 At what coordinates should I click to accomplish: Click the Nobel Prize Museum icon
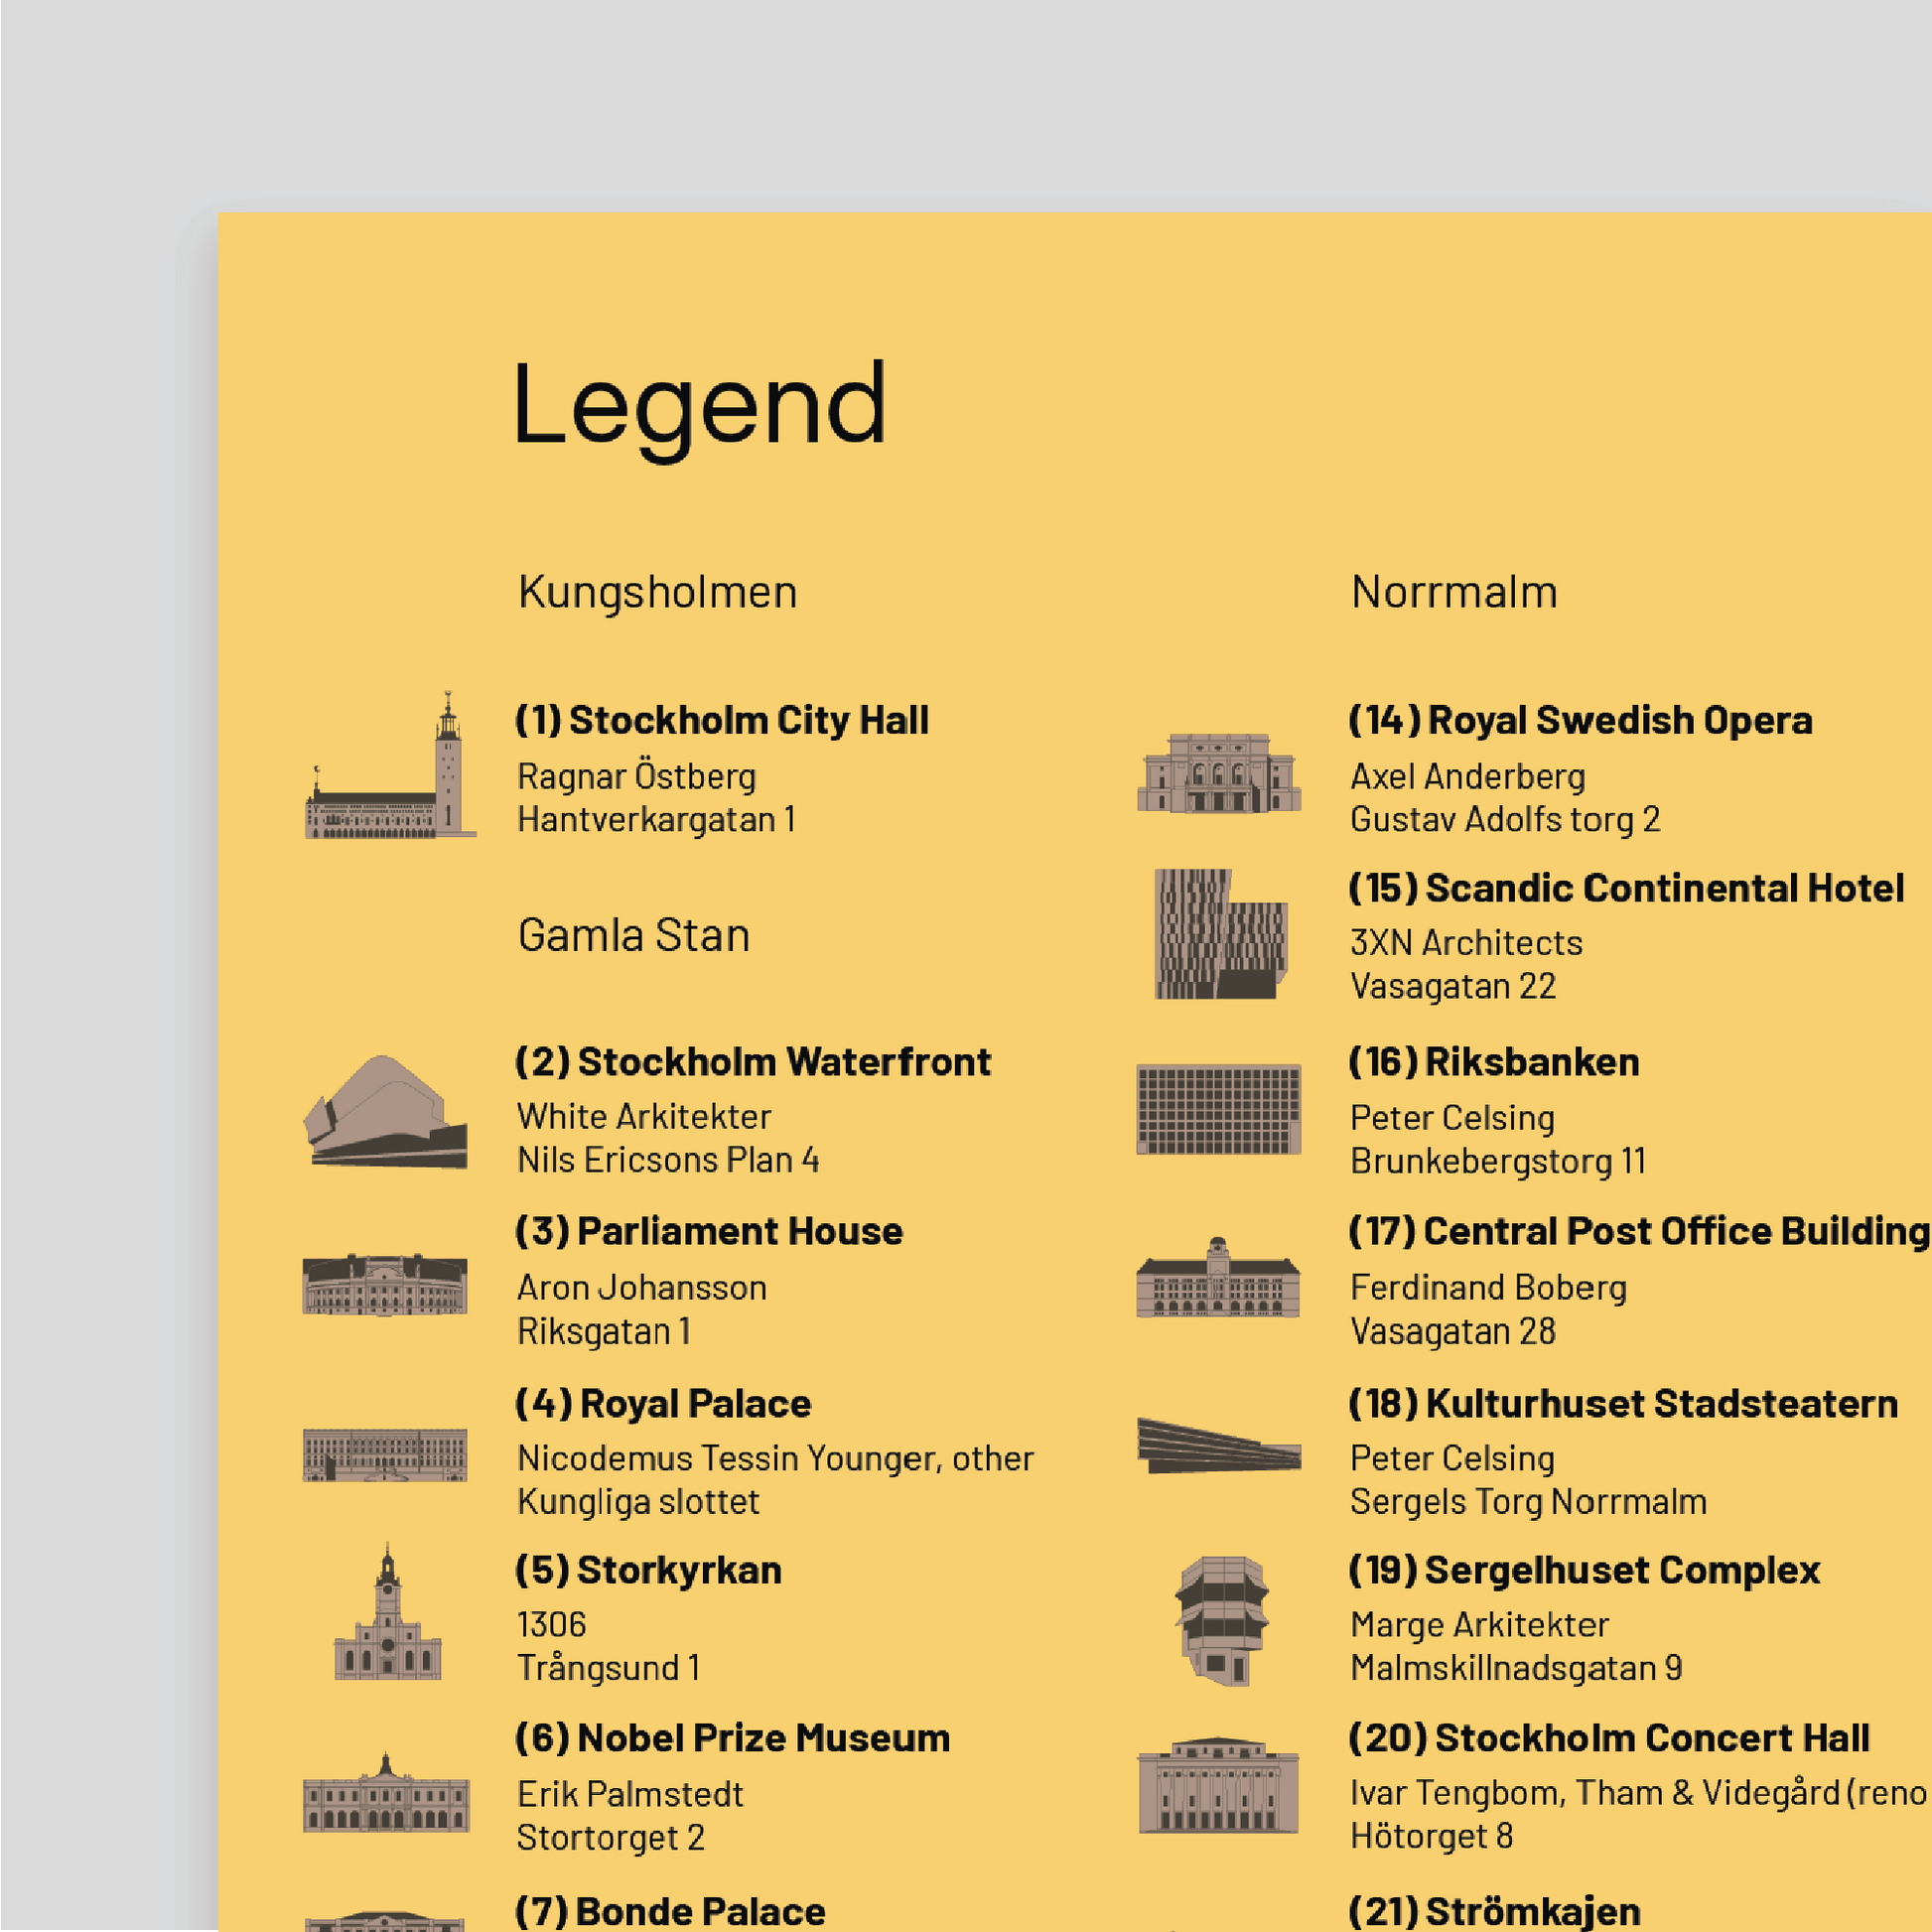click(x=386, y=1796)
